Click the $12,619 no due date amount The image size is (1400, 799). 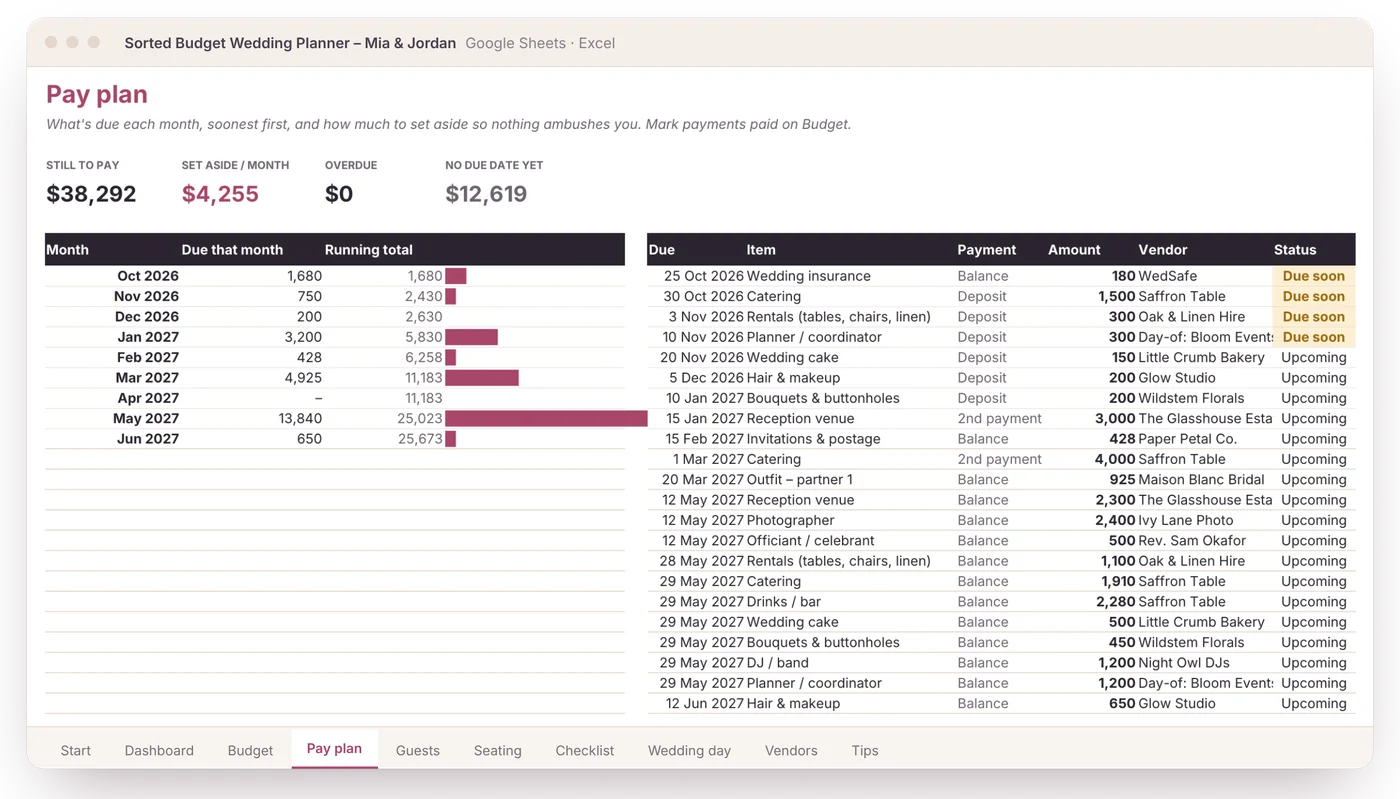pos(486,194)
